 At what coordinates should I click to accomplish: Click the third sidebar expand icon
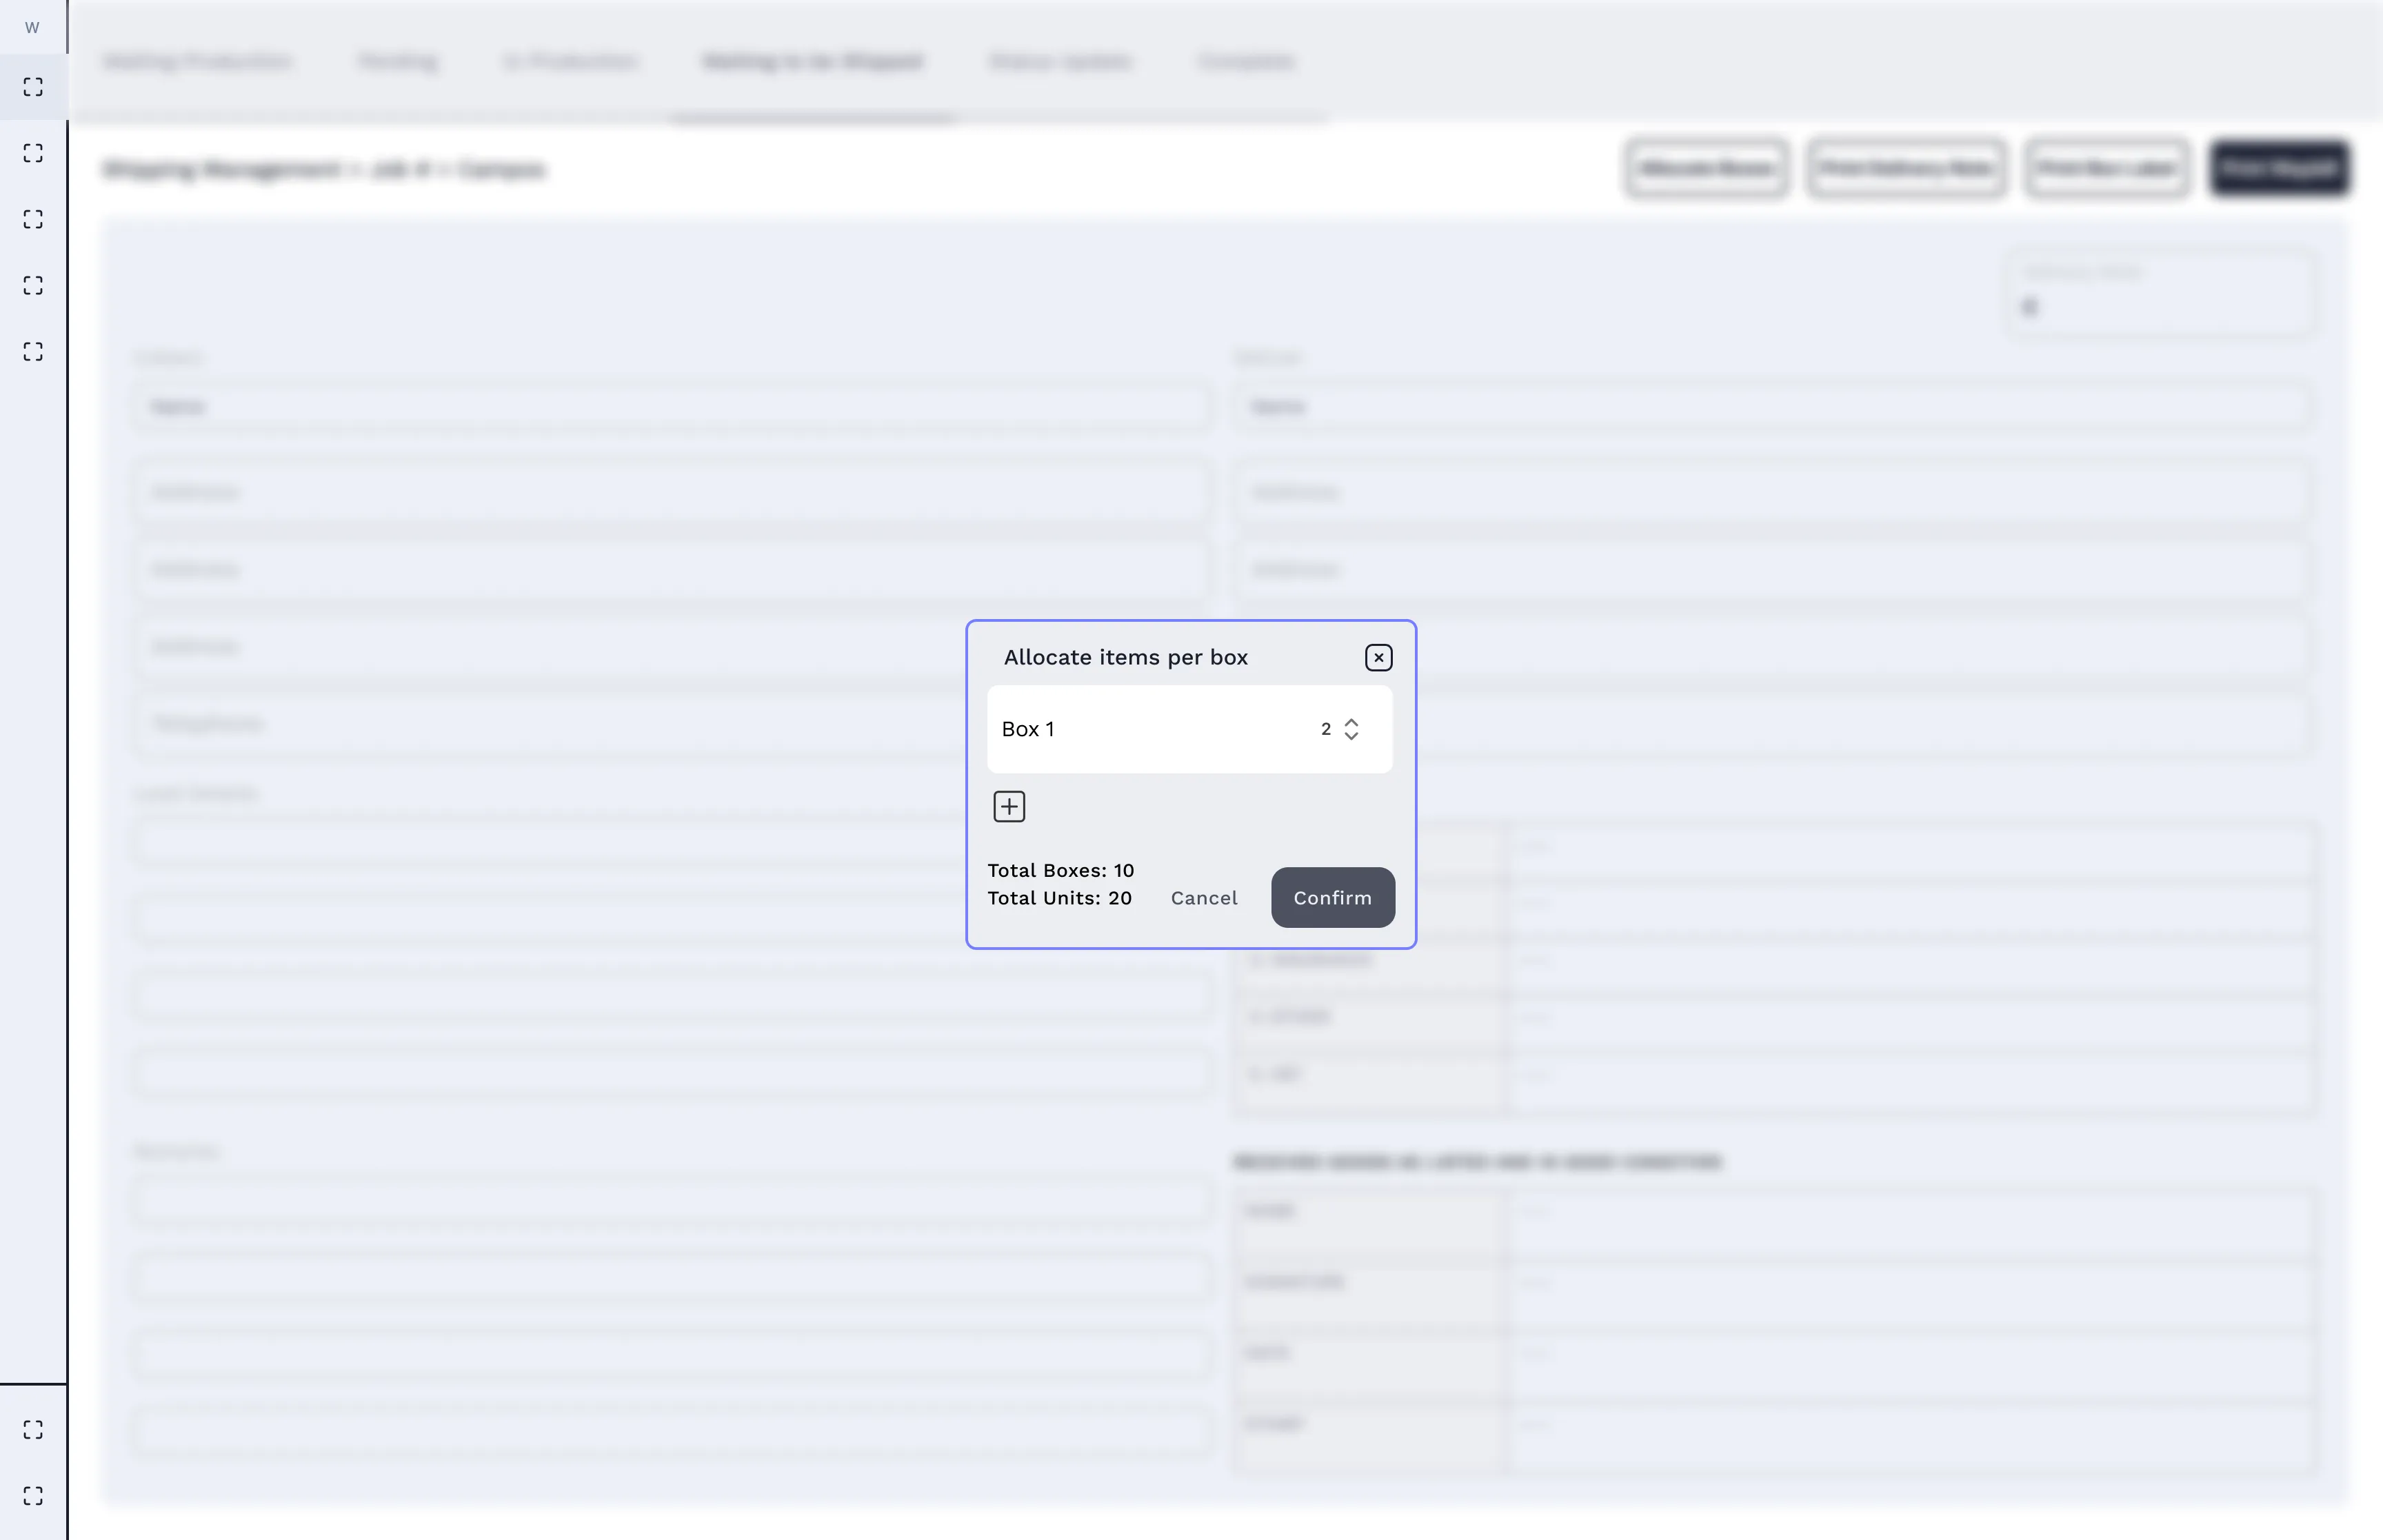point(32,219)
